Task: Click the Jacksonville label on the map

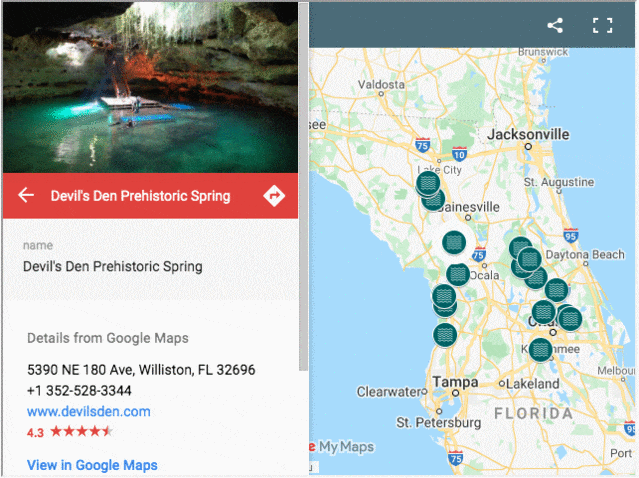Action: point(528,134)
